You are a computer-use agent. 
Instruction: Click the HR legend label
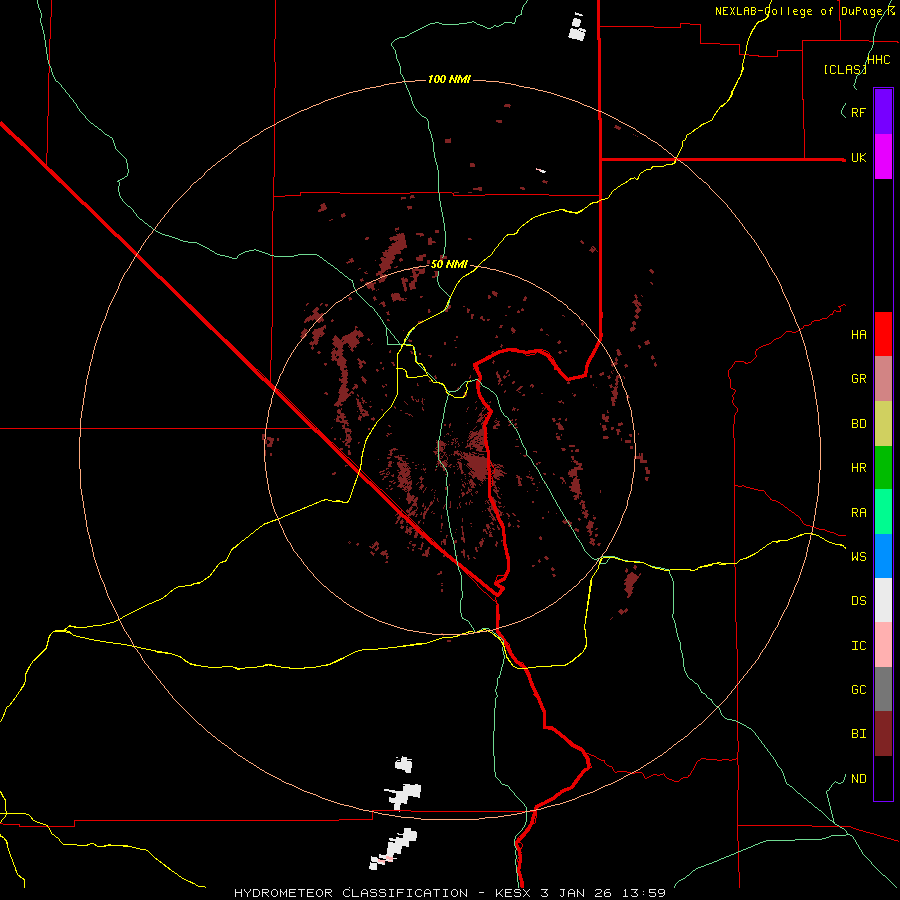858,467
